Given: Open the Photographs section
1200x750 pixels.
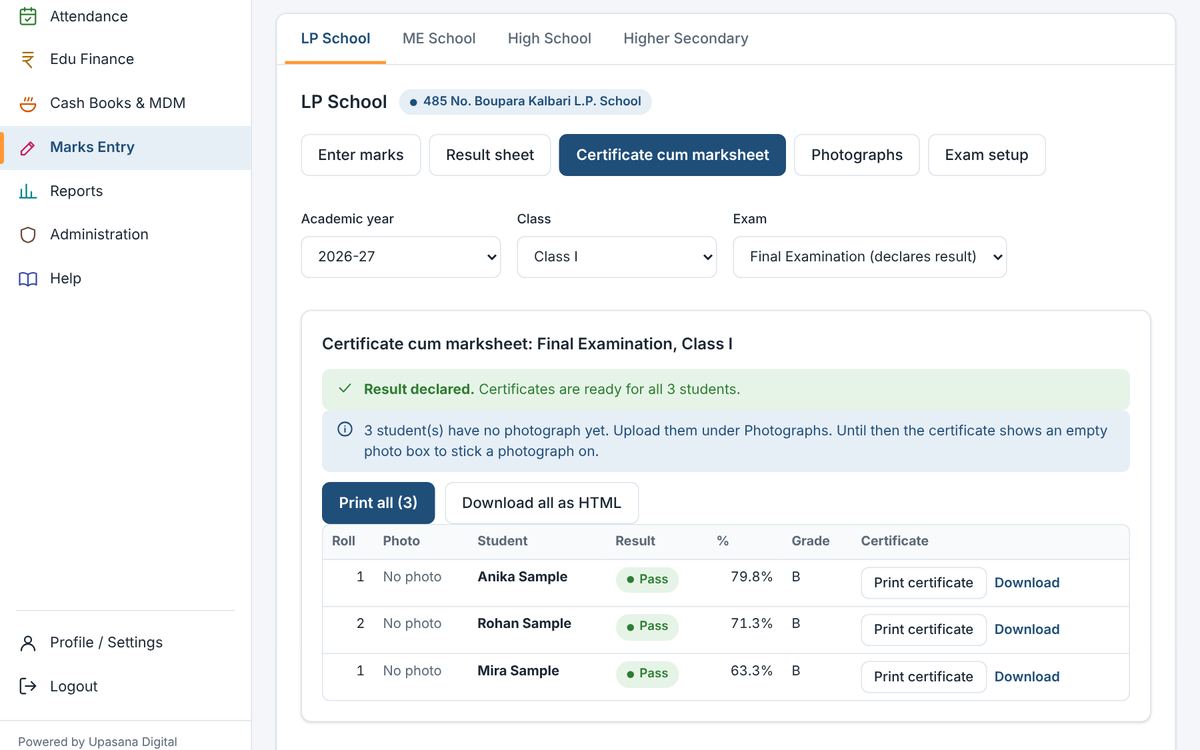Looking at the screenshot, I should [857, 155].
